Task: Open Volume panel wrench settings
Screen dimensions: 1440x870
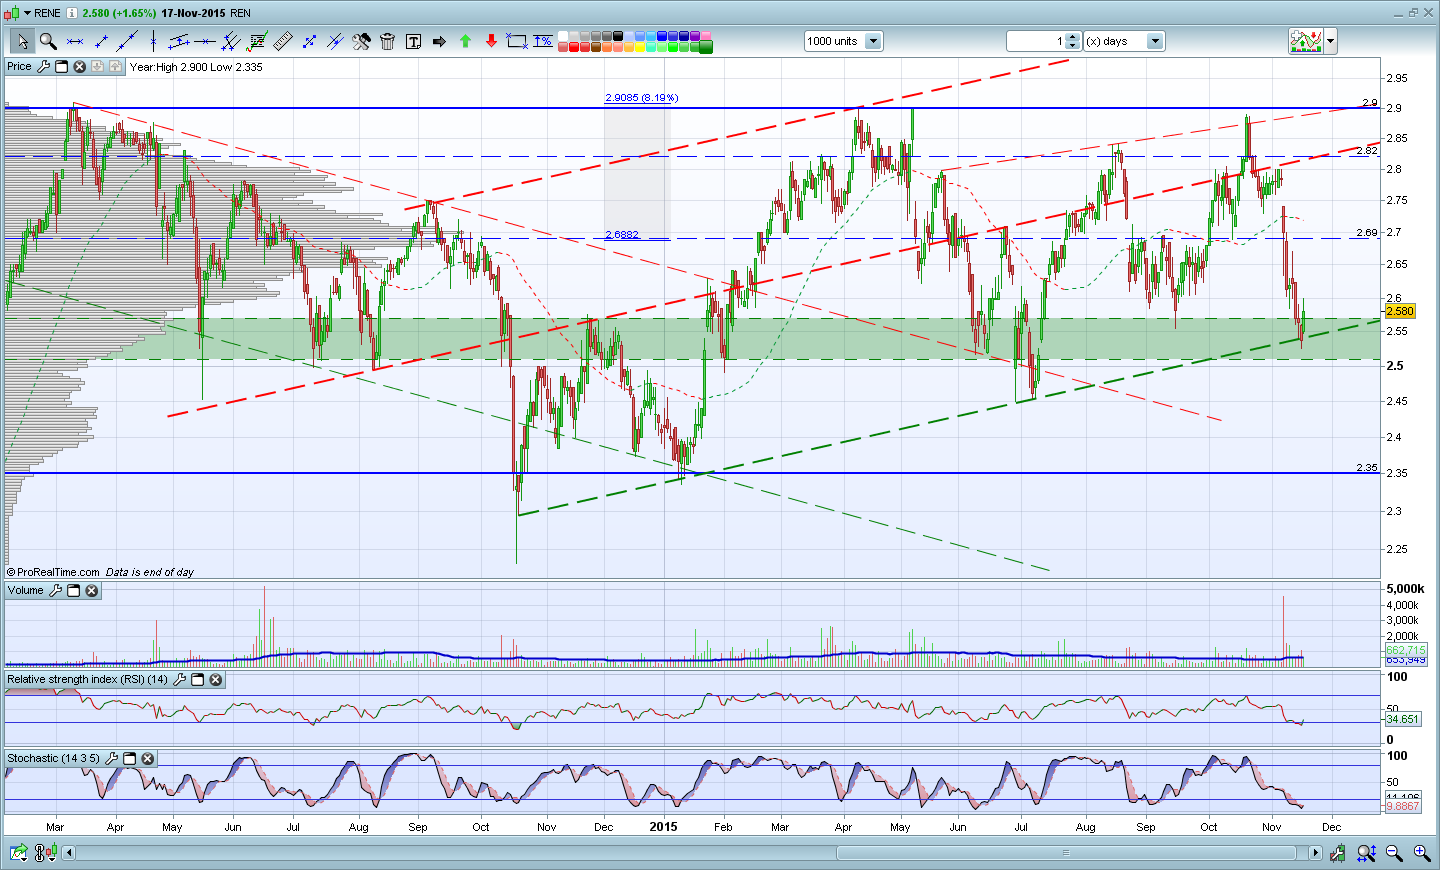Action: click(55, 591)
